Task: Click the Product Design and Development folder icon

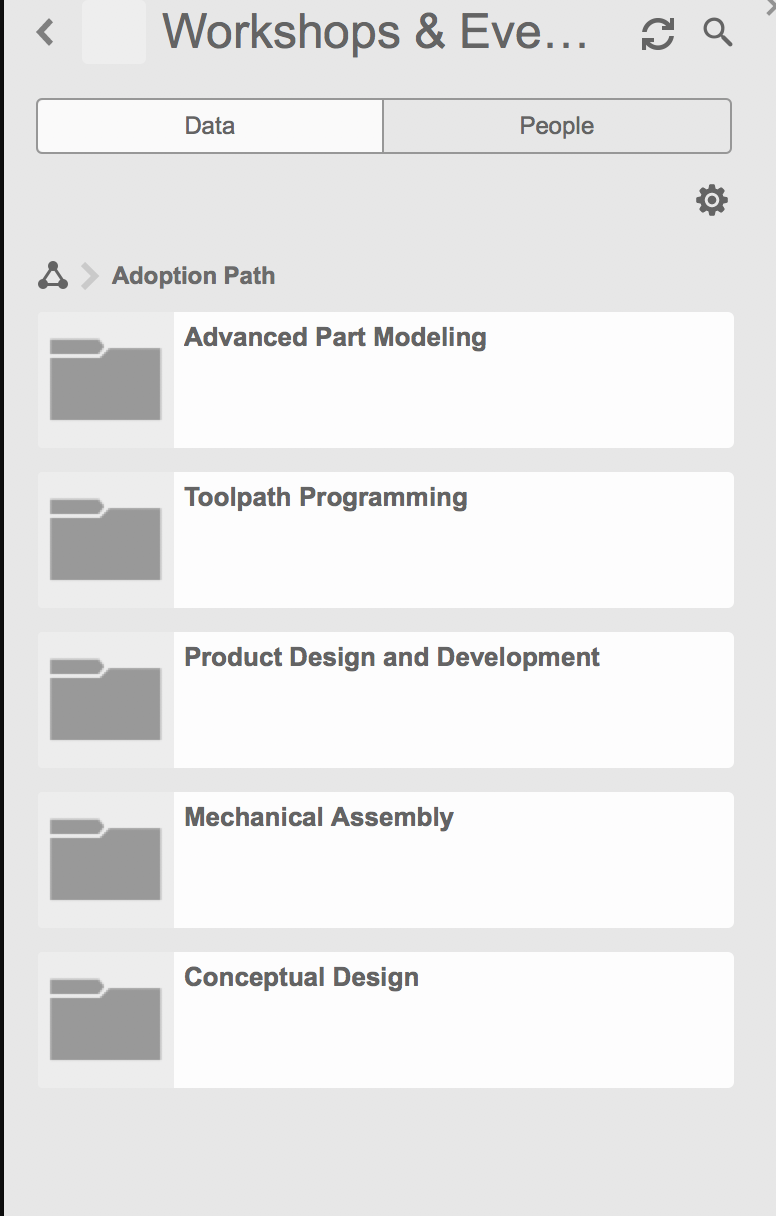Action: pos(104,699)
